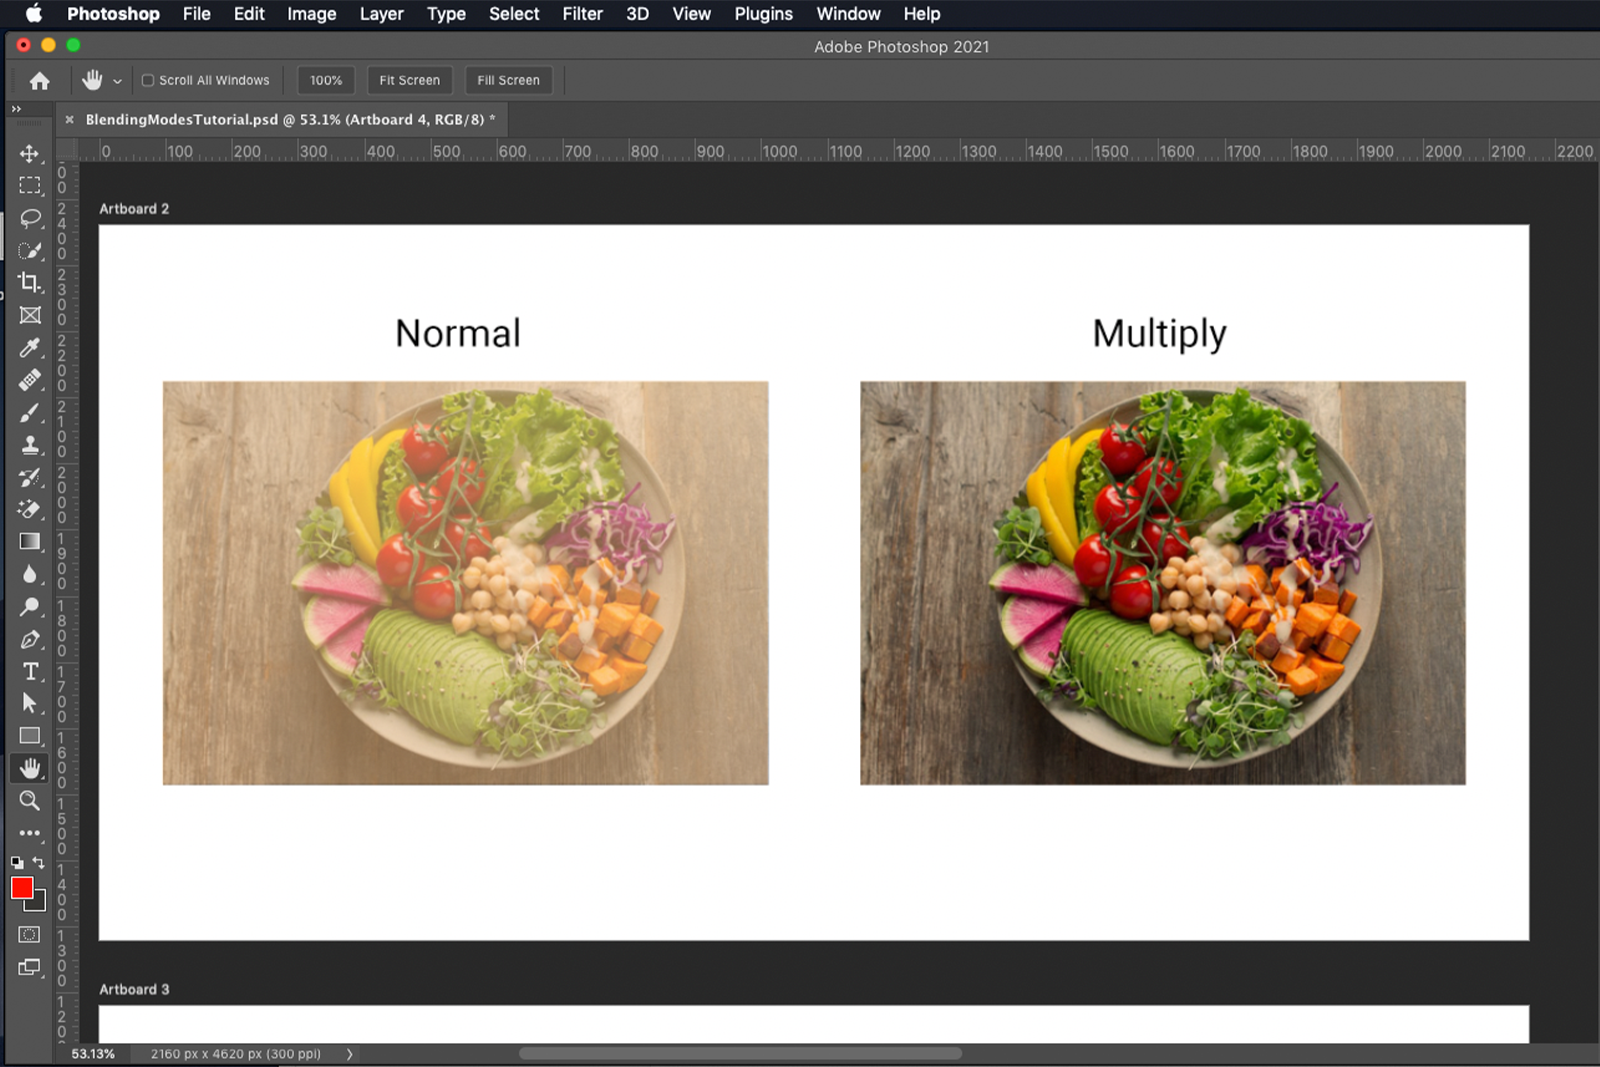Click the Fit Screen button
This screenshot has width=1600, height=1067.
(409, 80)
